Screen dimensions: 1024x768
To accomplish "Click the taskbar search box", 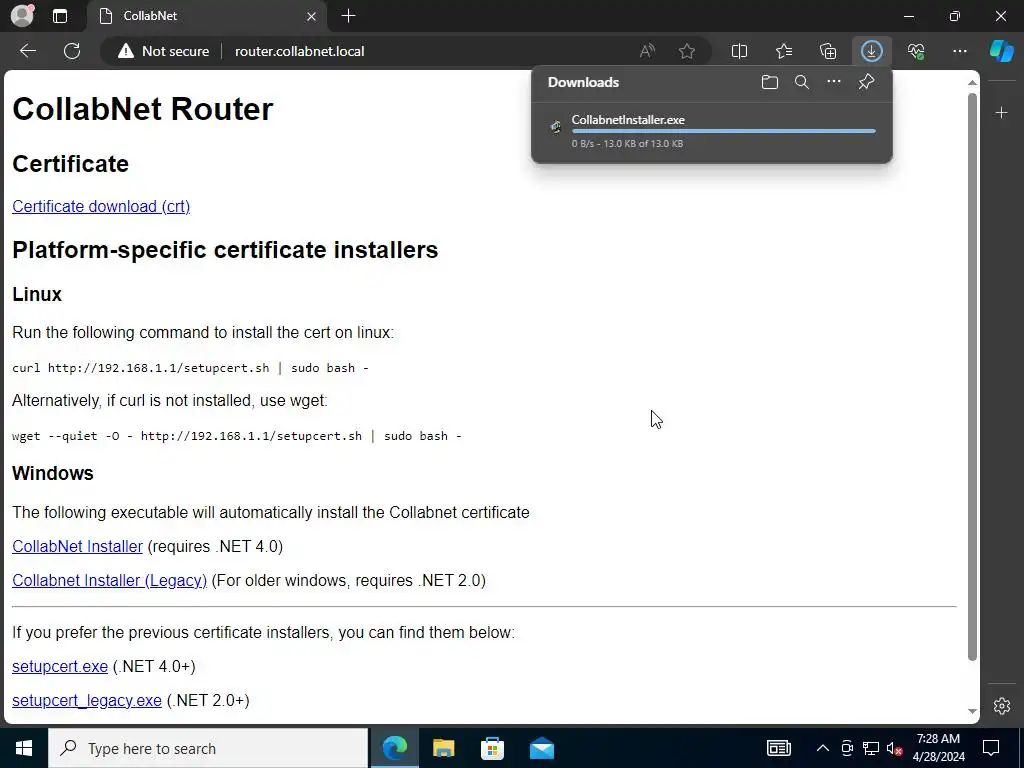I will coord(208,748).
